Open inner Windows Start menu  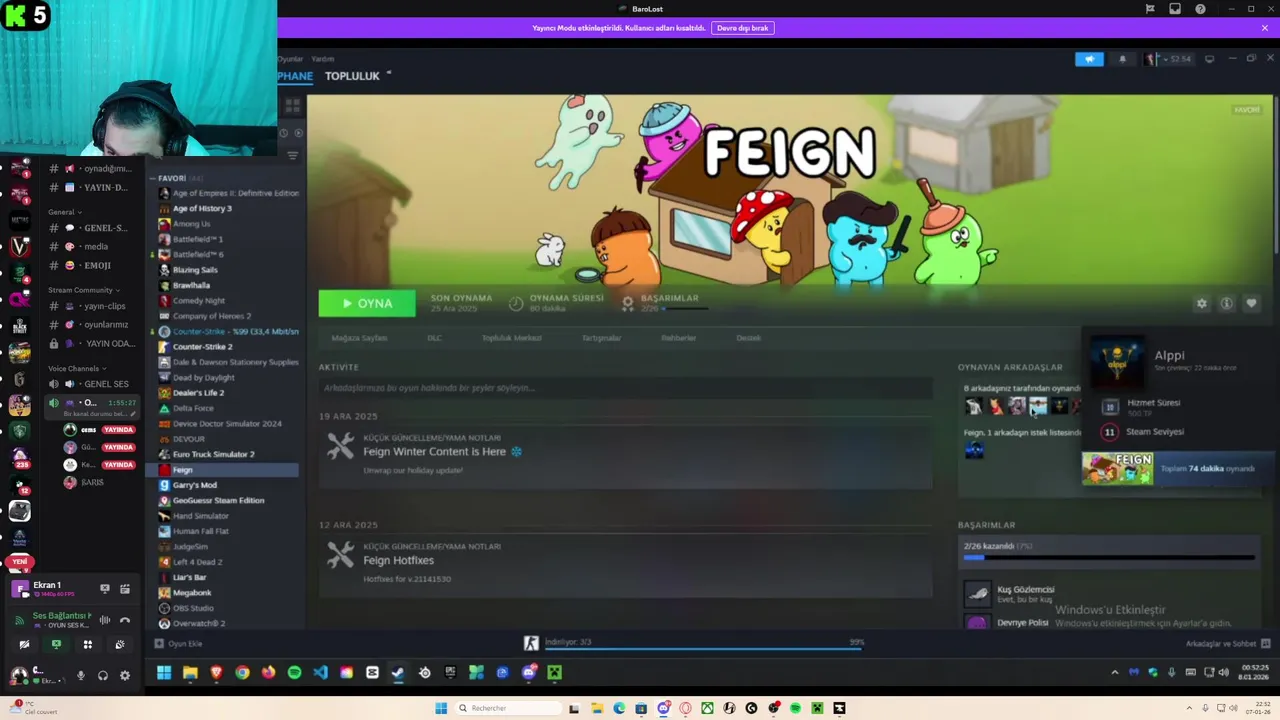coord(164,673)
